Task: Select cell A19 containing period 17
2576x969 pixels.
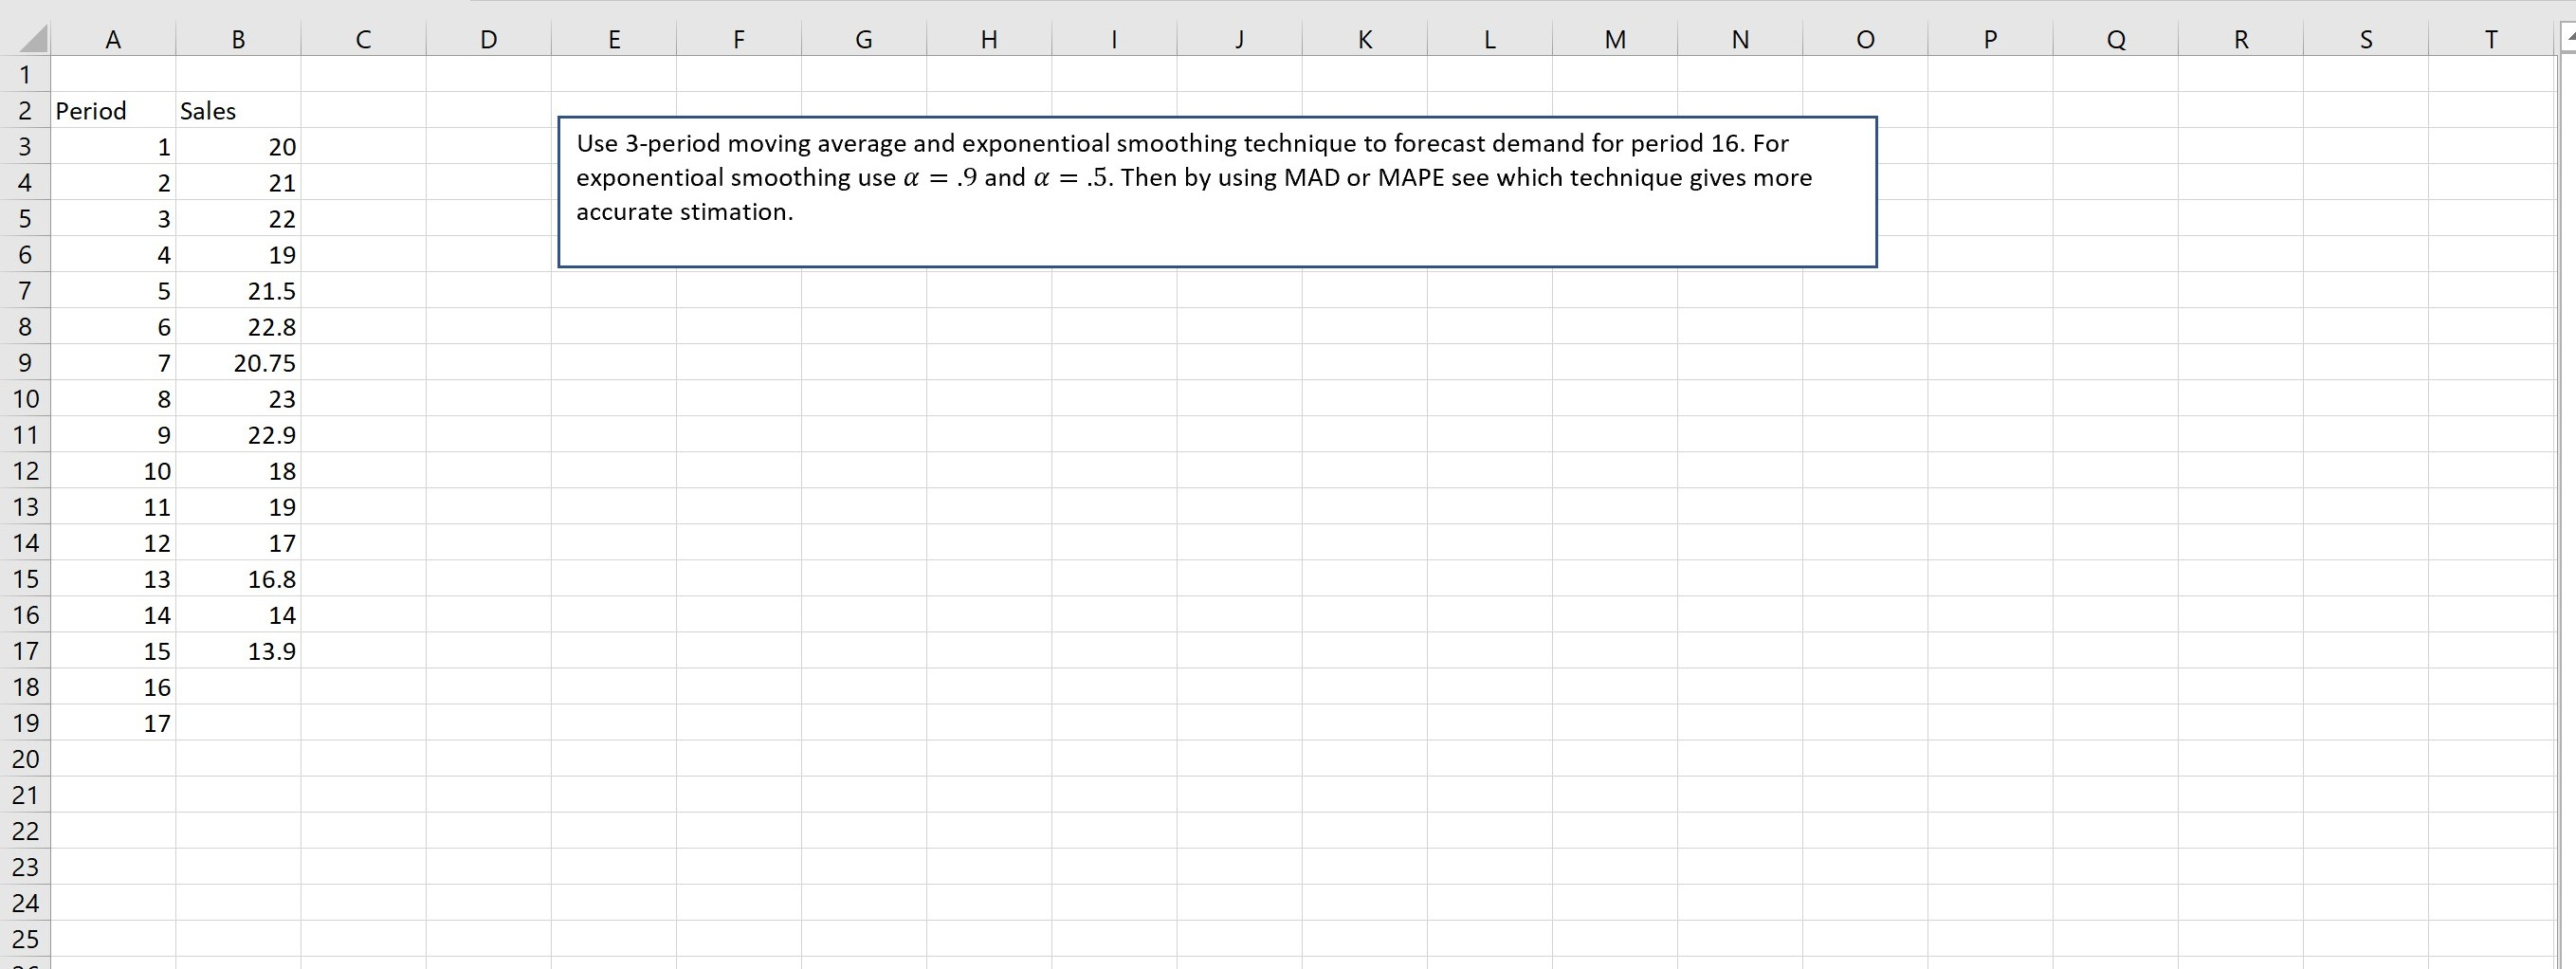Action: coord(113,722)
